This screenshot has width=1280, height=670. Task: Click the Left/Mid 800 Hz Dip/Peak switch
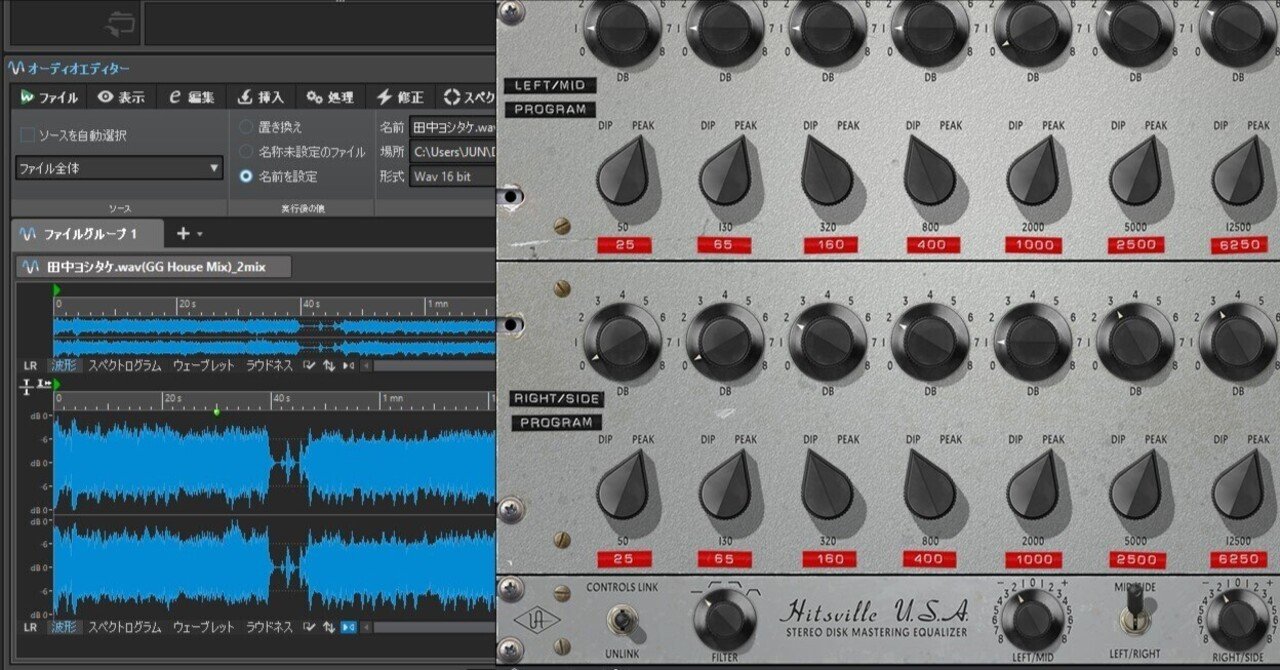tap(929, 172)
